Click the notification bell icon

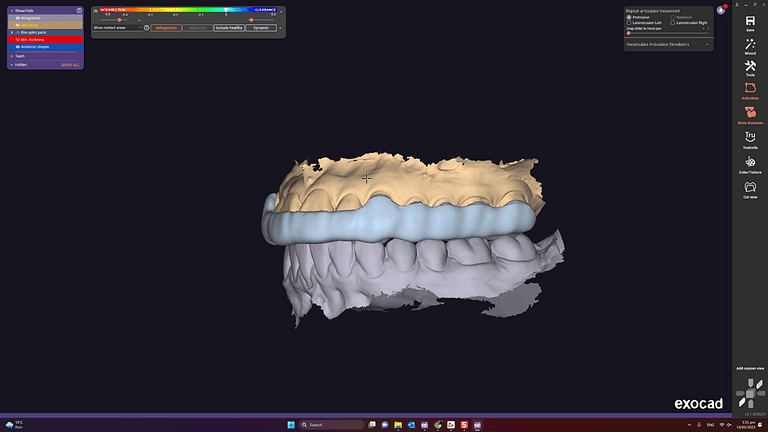(721, 10)
